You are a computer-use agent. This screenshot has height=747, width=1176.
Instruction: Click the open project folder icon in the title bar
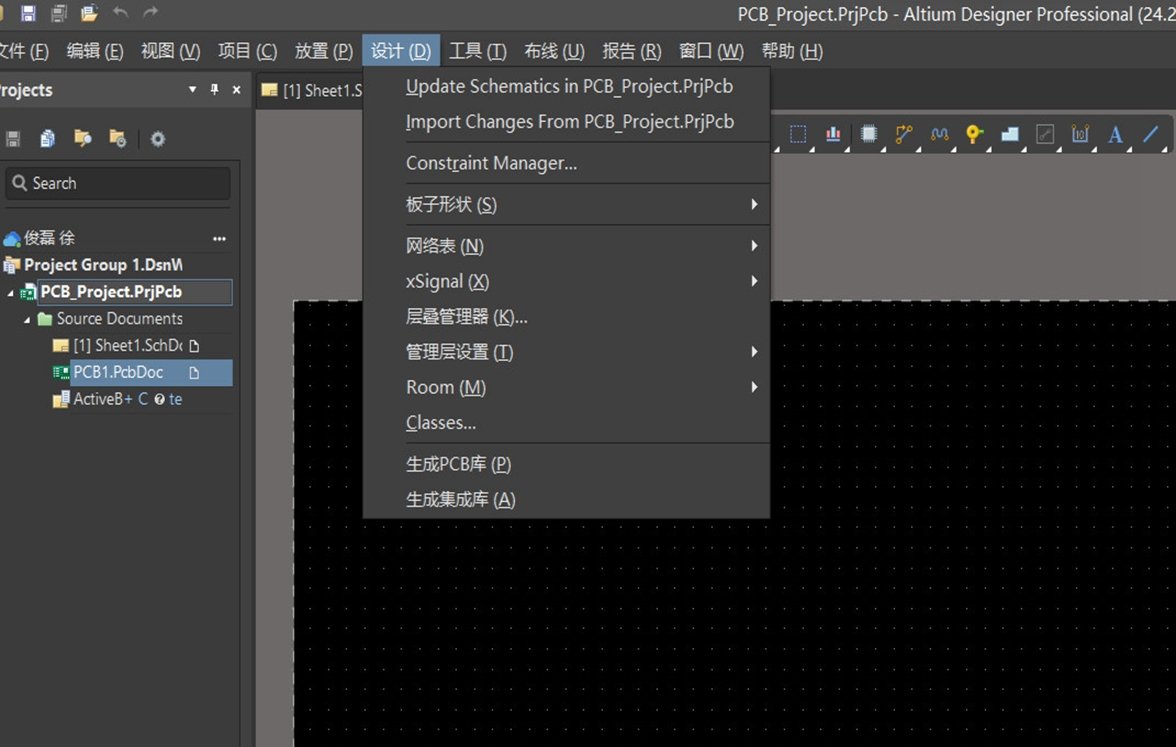[89, 13]
